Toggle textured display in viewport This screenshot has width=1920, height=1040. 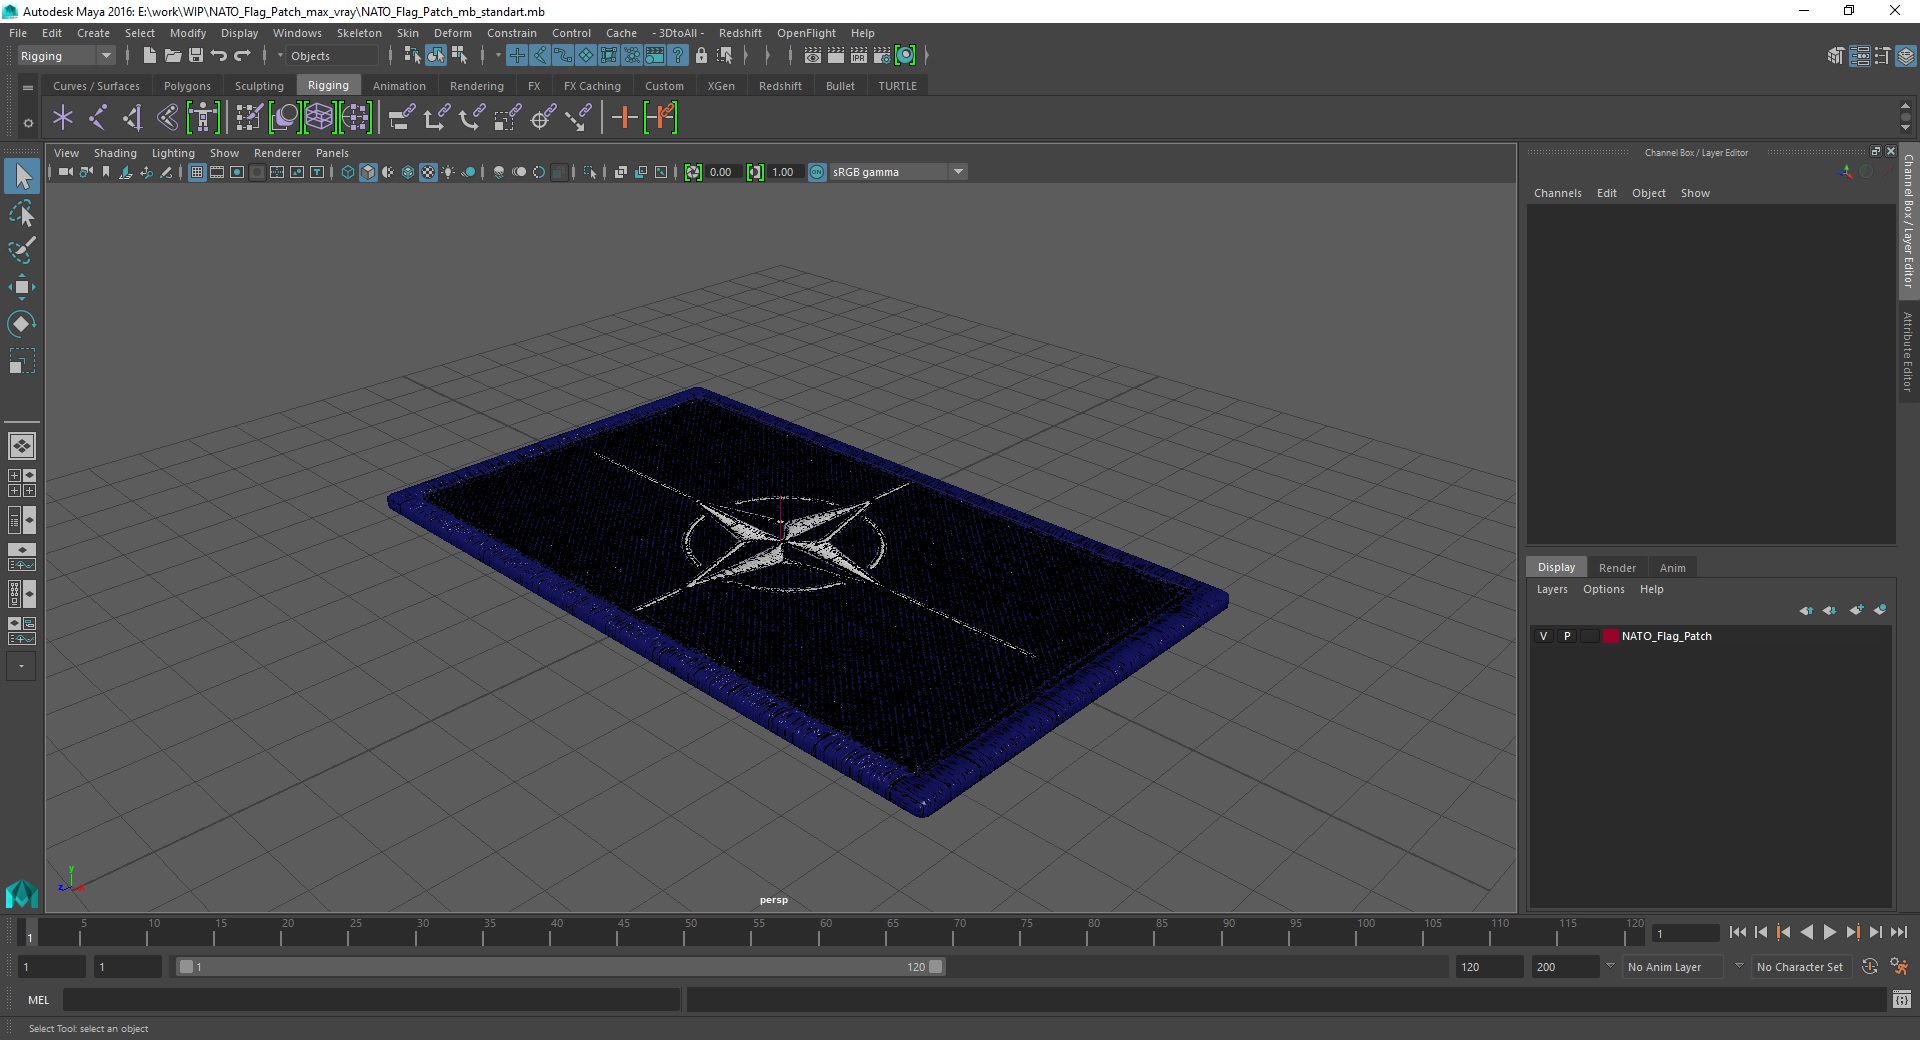428,172
